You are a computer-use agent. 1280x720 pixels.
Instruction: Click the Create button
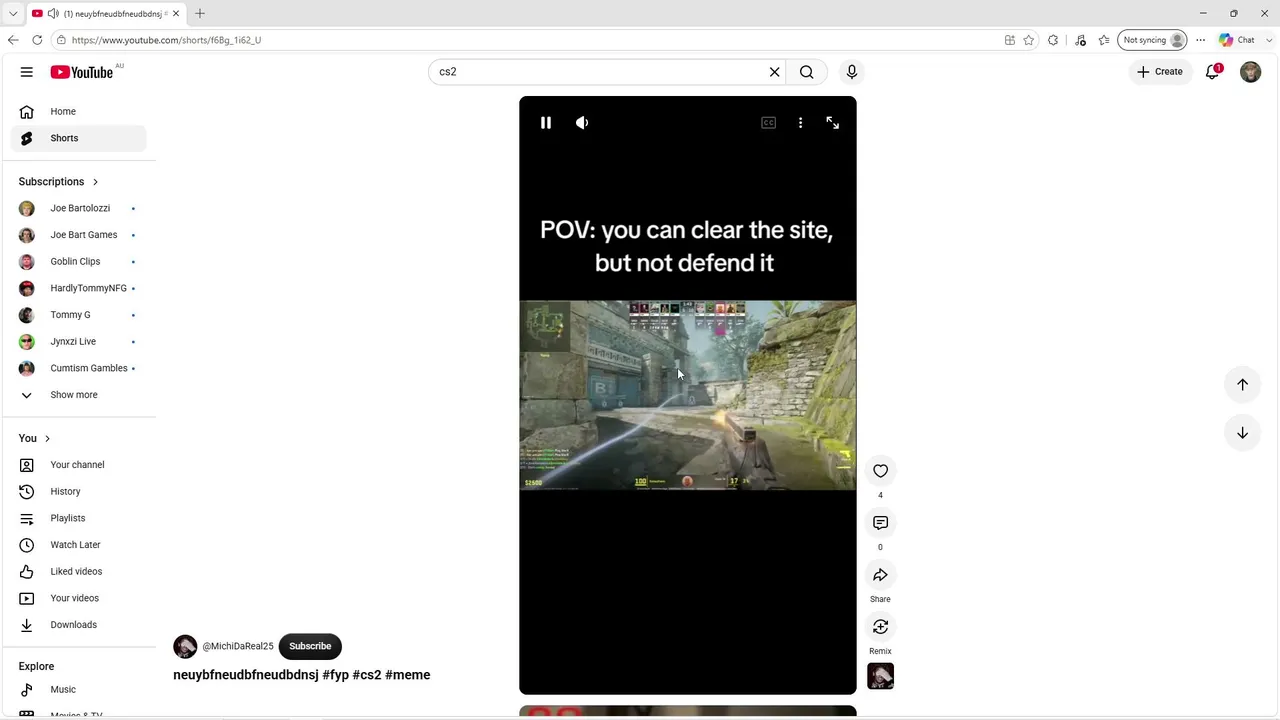point(1160,72)
